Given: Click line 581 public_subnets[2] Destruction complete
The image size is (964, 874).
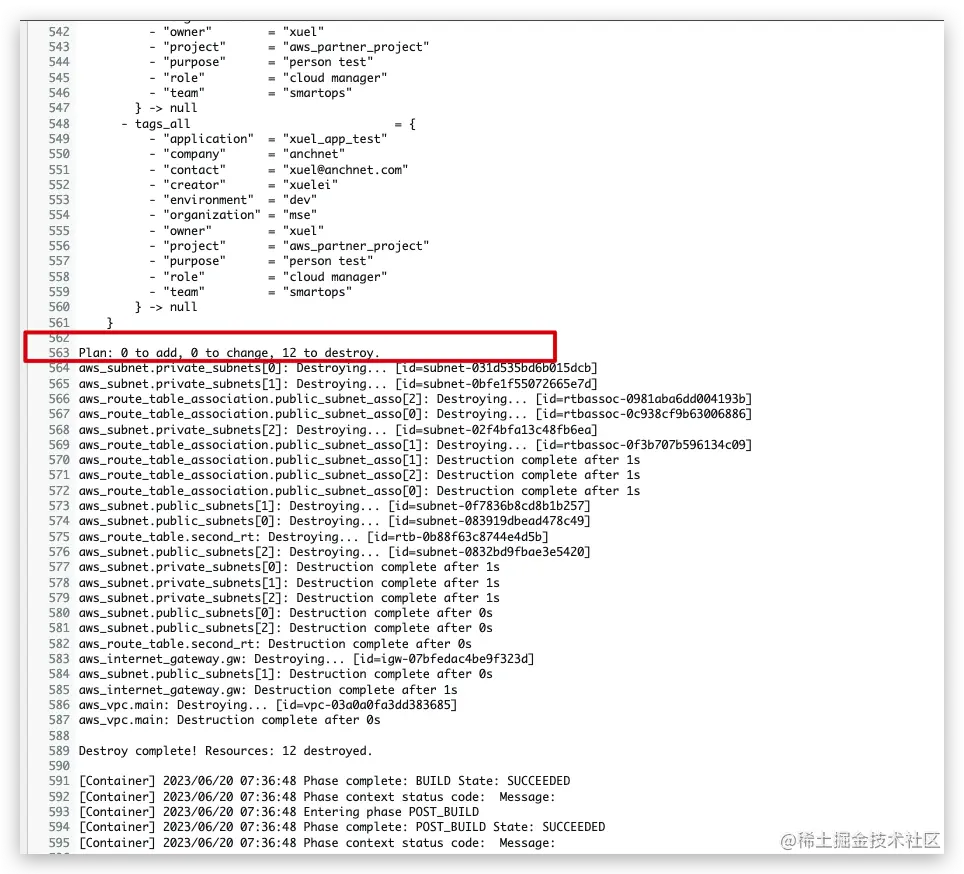Looking at the screenshot, I should pos(285,628).
